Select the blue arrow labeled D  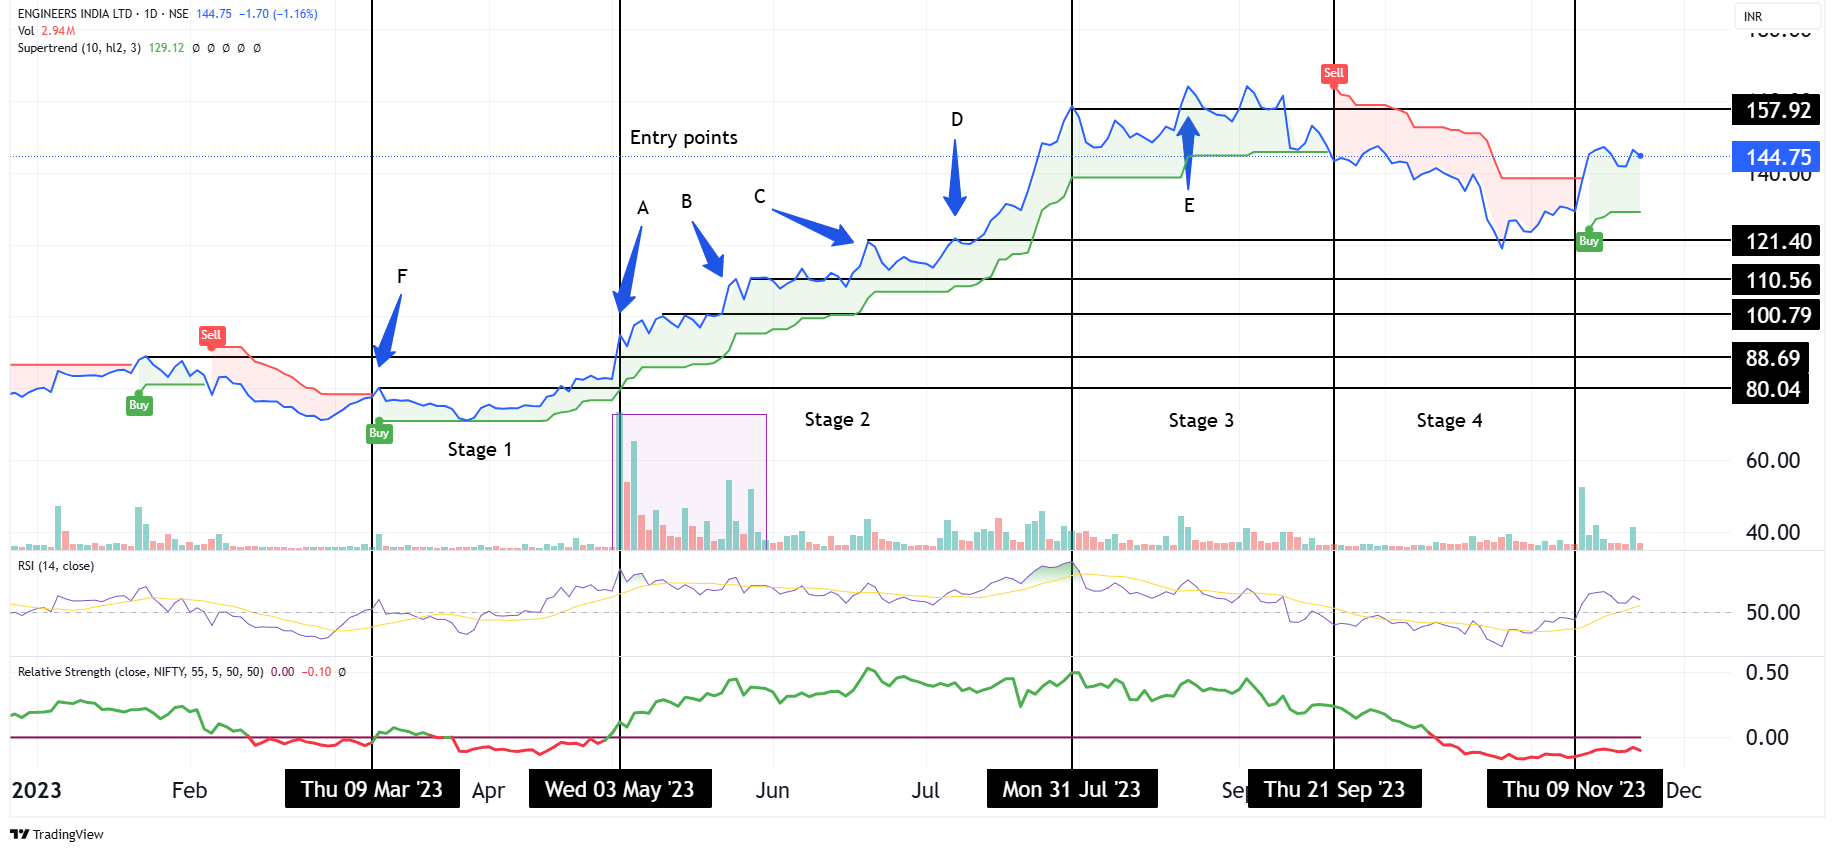click(x=955, y=178)
